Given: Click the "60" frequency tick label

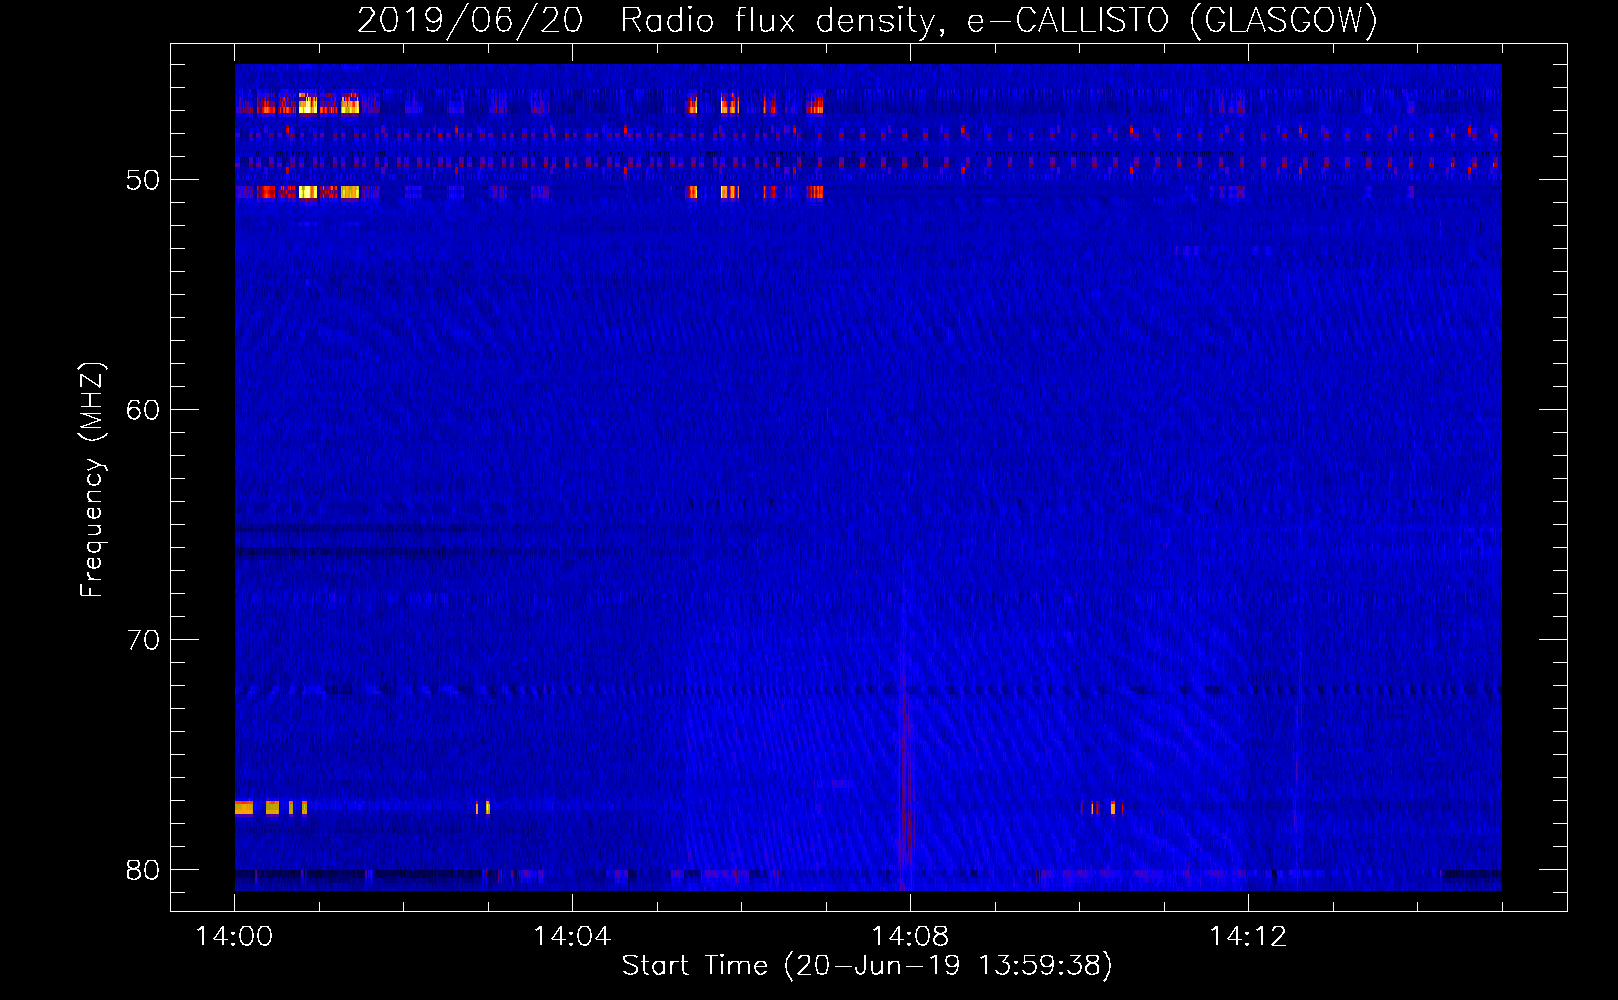Looking at the screenshot, I should click(x=143, y=410).
